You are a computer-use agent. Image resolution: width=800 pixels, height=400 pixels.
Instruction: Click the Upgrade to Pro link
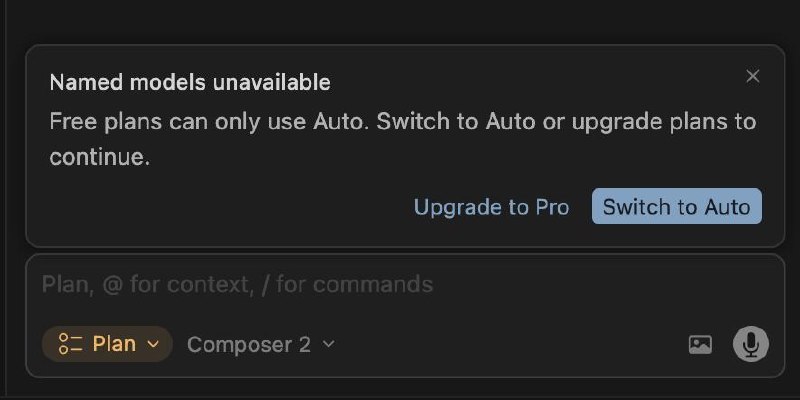tap(491, 207)
